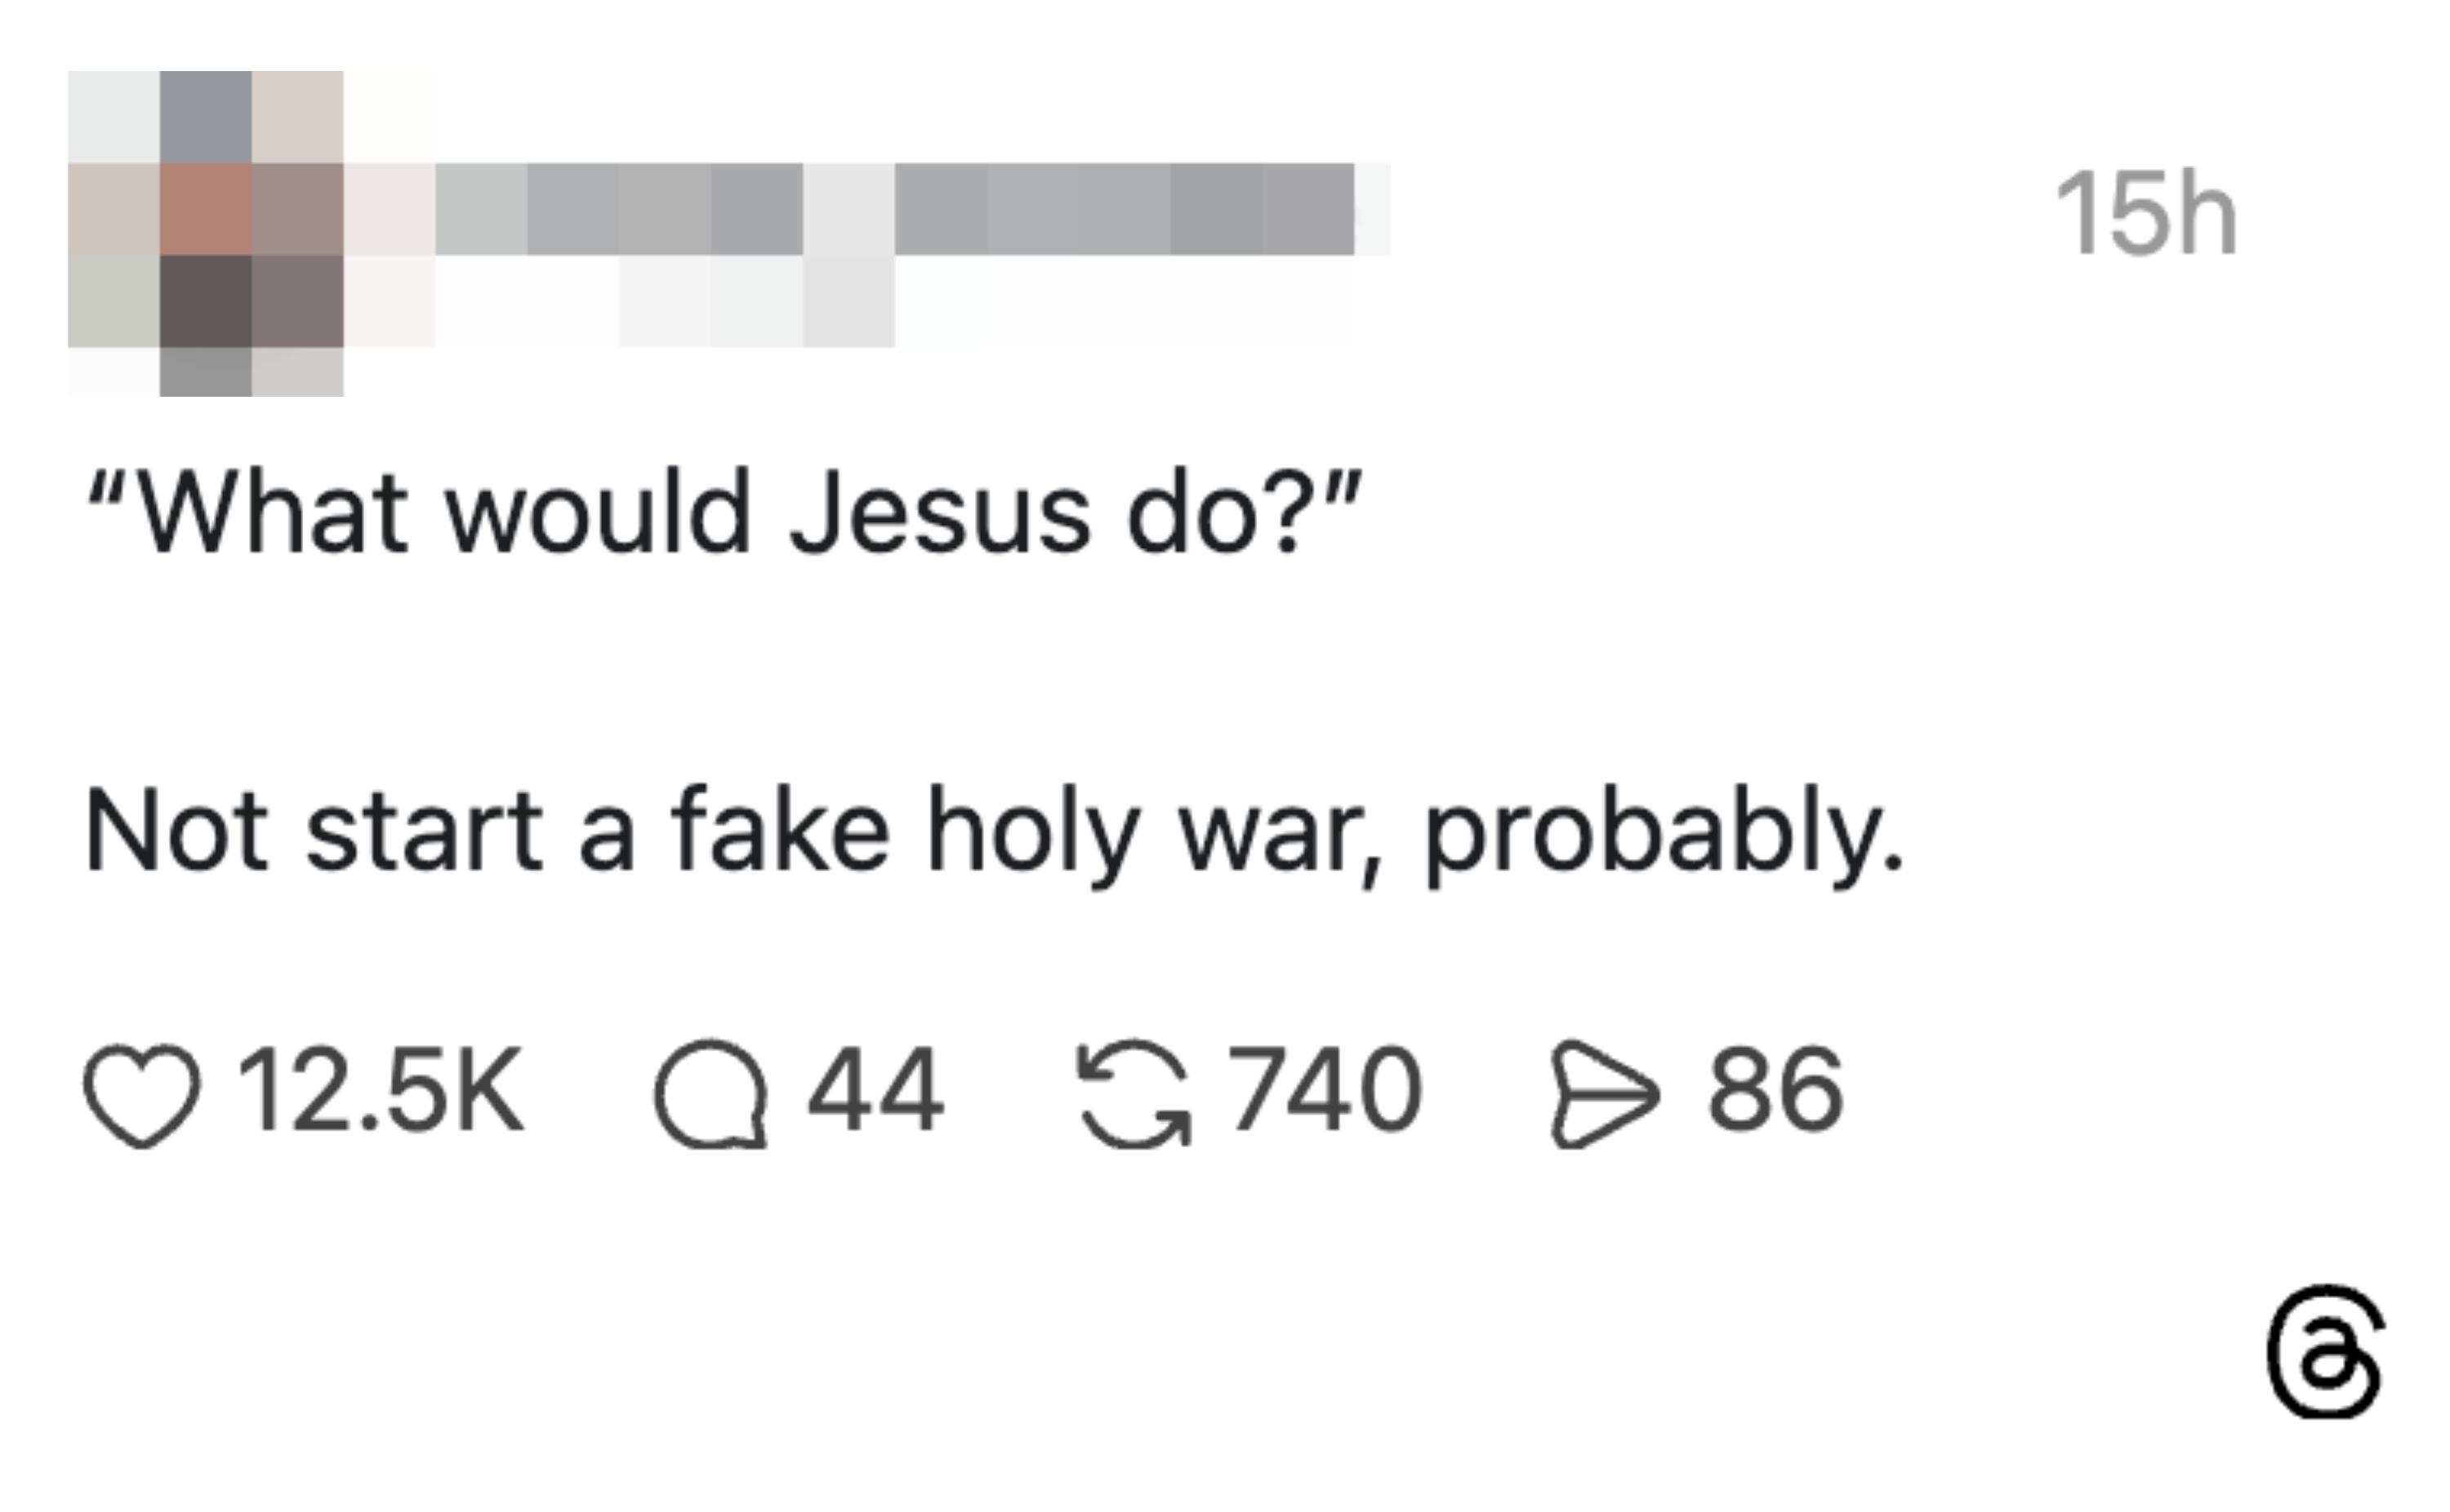
Task: Click the word "holy" in the post
Action: (1033, 834)
